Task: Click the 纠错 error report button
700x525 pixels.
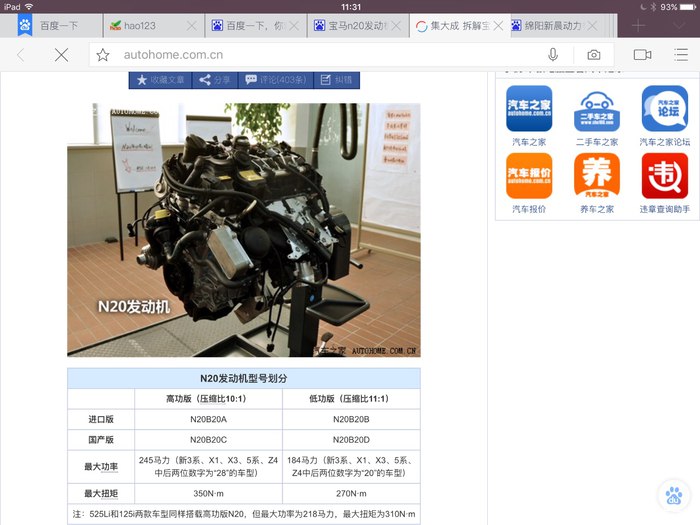Action: click(x=337, y=80)
